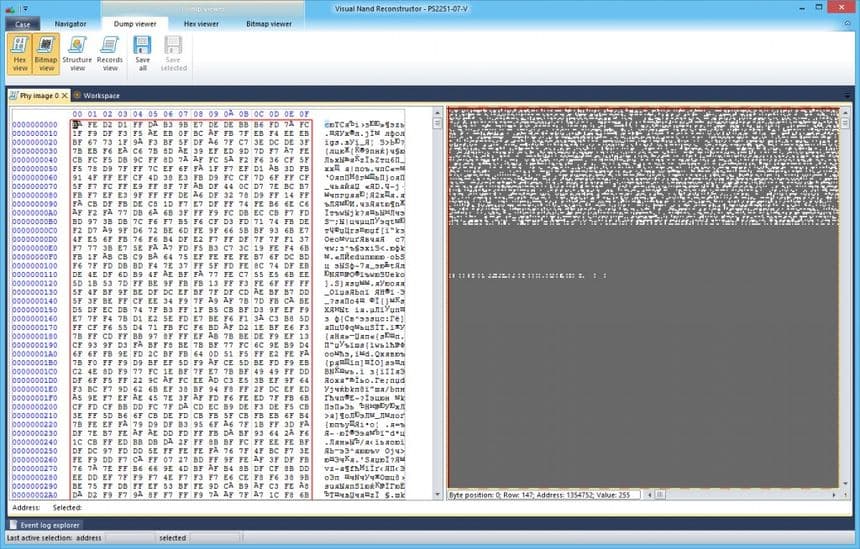Image resolution: width=860 pixels, height=549 pixels.
Task: Click the hex pane scroll down arrow
Action: pos(437,496)
